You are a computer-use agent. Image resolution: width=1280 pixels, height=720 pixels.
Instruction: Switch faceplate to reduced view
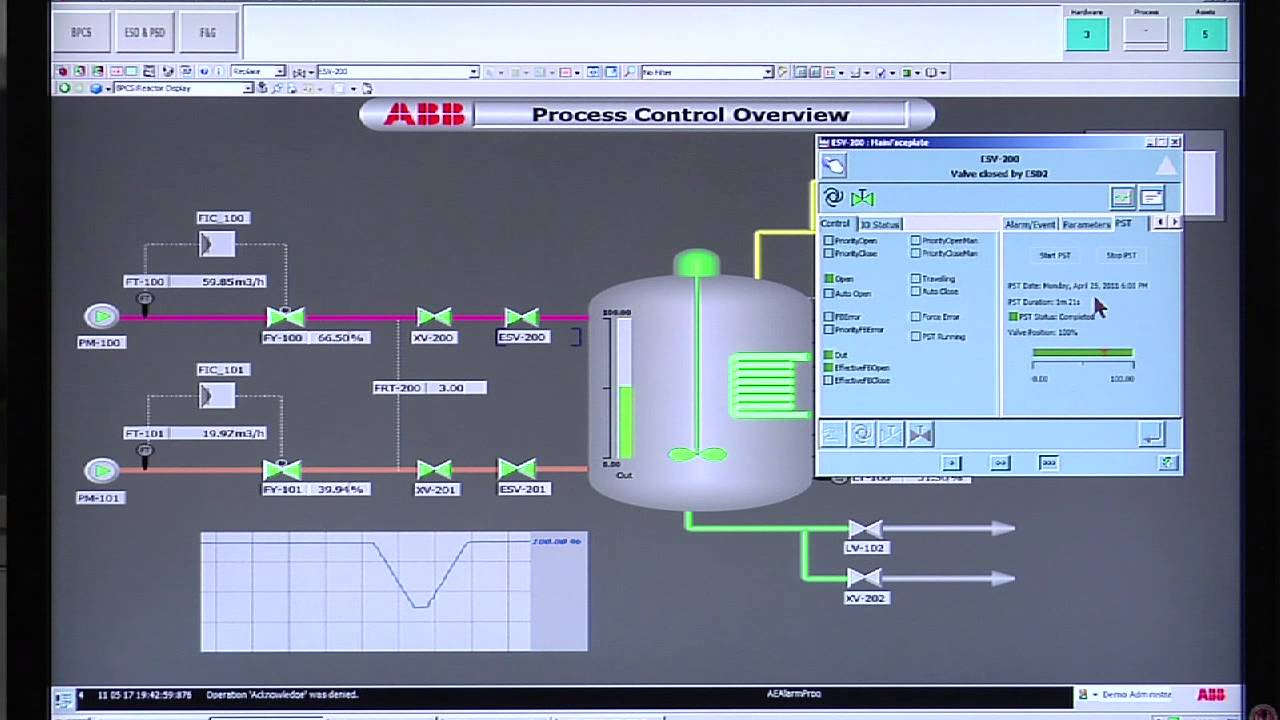click(x=952, y=463)
